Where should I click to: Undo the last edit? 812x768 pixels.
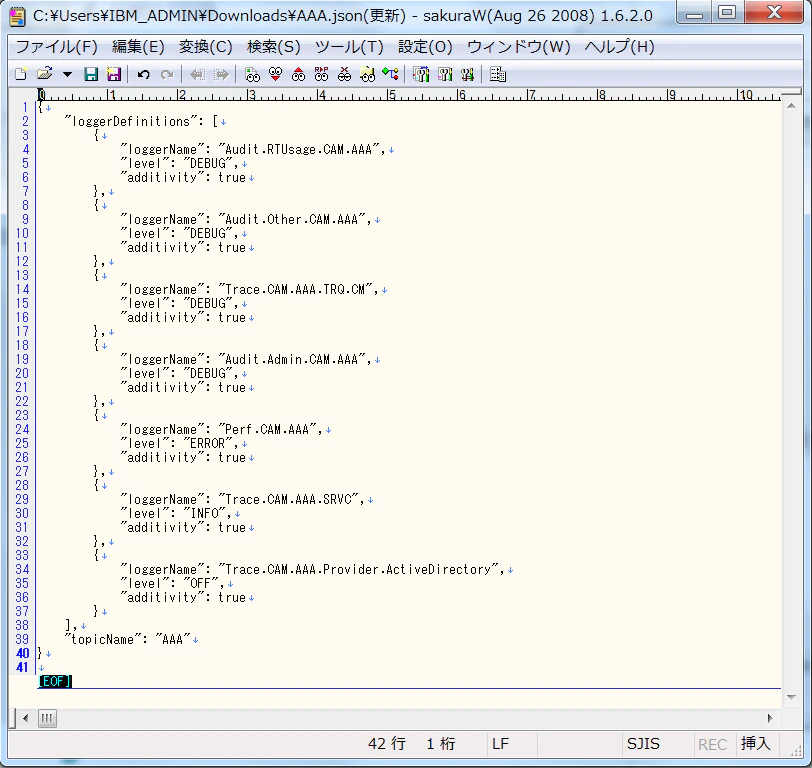click(143, 75)
